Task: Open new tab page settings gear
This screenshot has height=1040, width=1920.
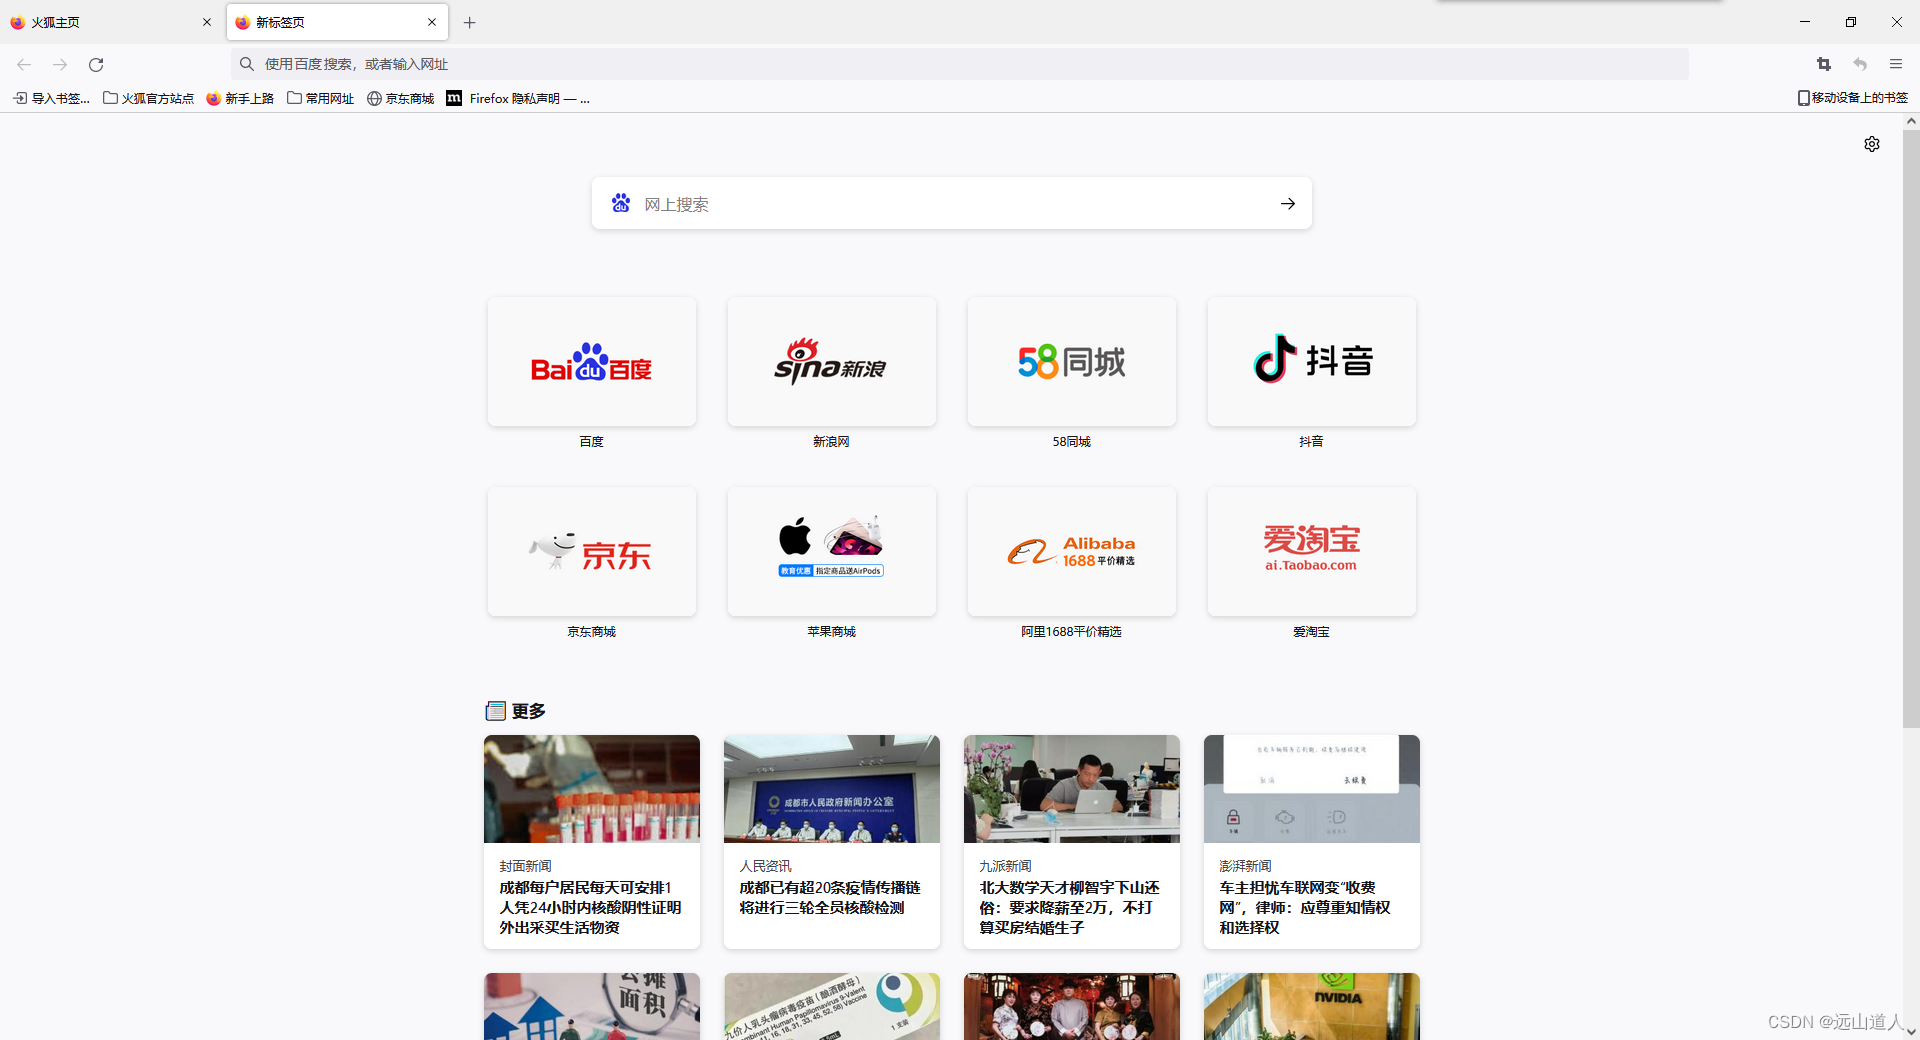Action: tap(1872, 144)
